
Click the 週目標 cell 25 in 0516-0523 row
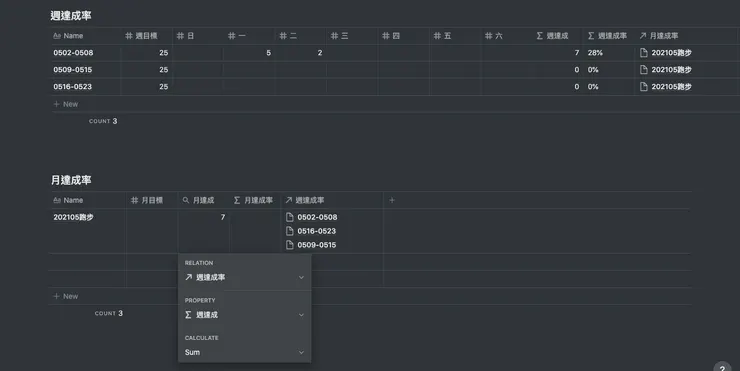coord(147,87)
